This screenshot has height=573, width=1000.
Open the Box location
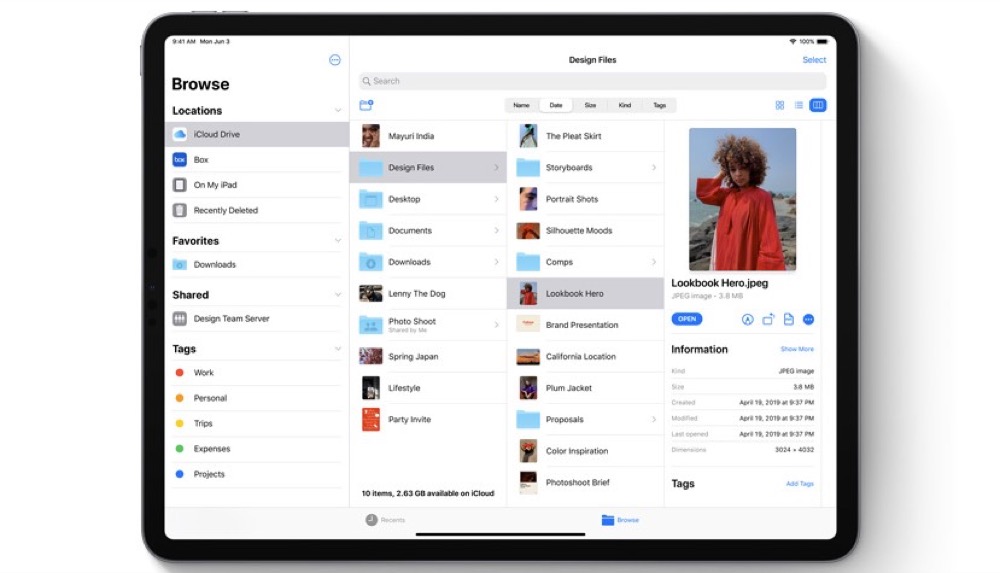pos(257,160)
